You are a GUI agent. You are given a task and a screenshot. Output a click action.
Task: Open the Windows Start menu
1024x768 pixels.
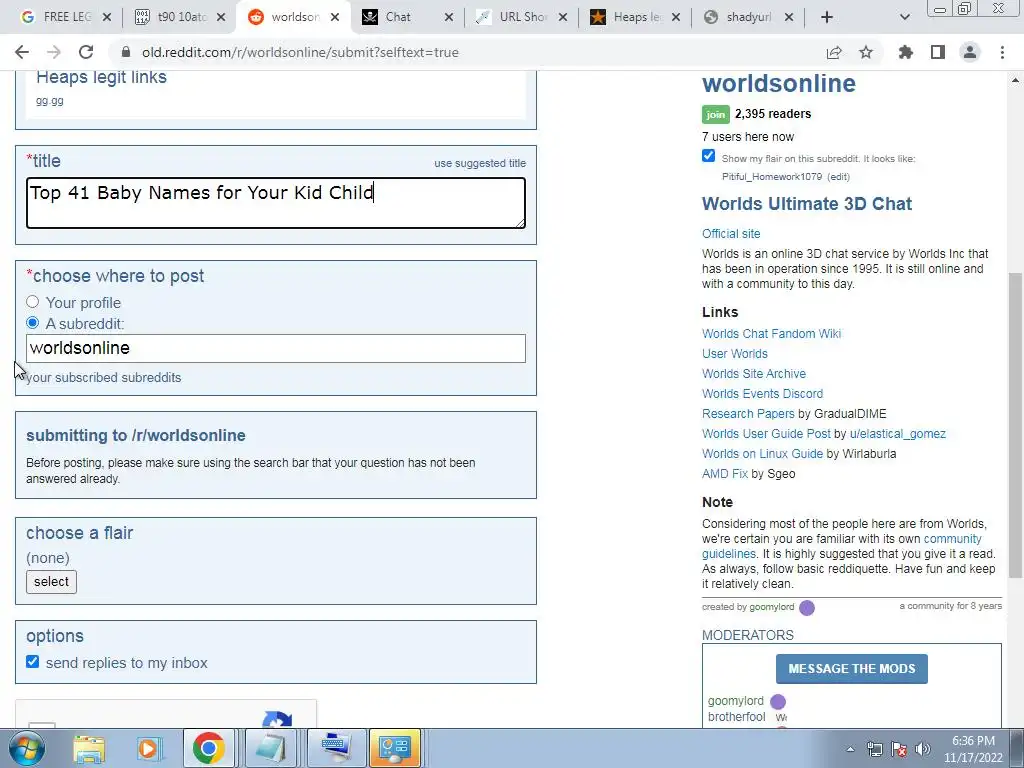pos(26,748)
